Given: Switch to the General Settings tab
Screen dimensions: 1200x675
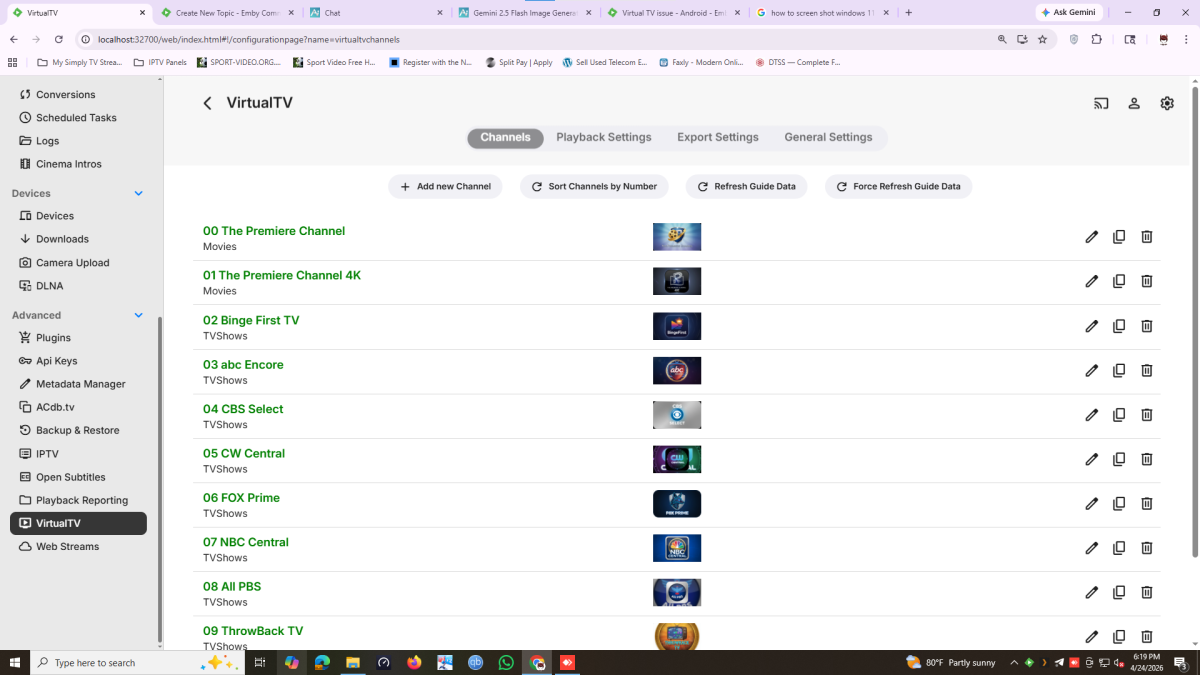Looking at the screenshot, I should 828,138.
